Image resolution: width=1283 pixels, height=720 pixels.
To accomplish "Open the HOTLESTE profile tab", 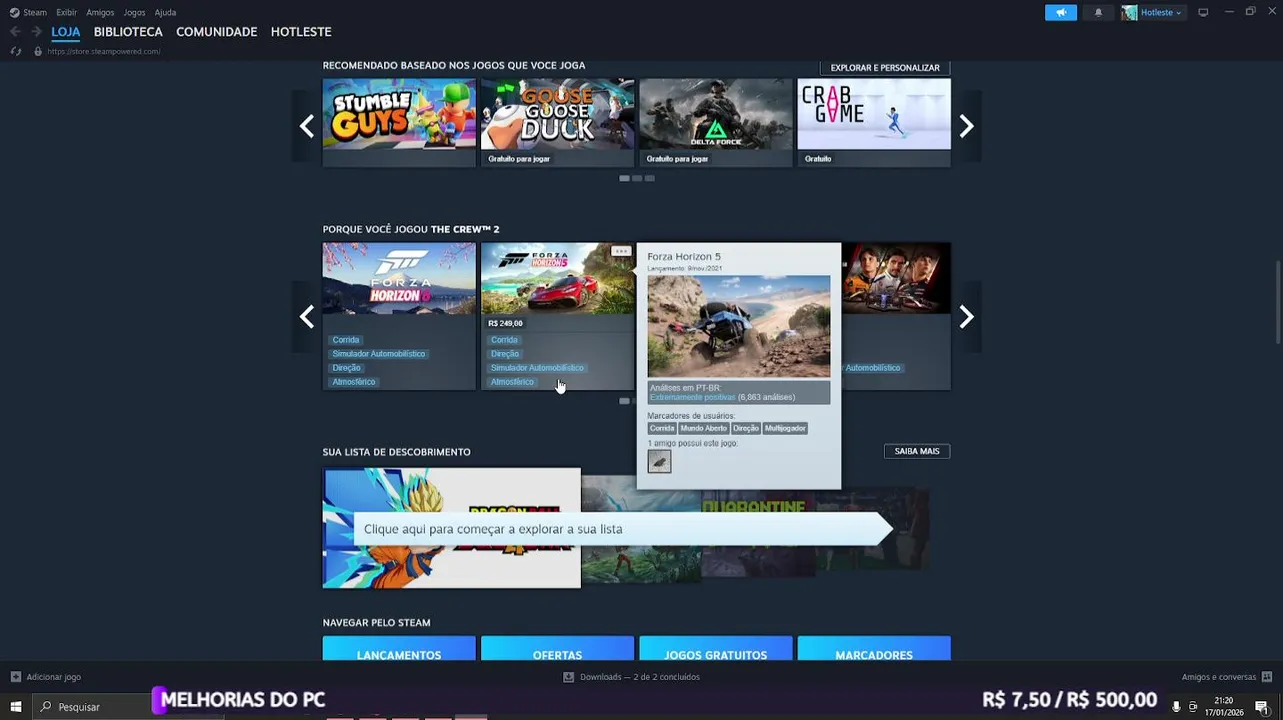I will click(301, 32).
